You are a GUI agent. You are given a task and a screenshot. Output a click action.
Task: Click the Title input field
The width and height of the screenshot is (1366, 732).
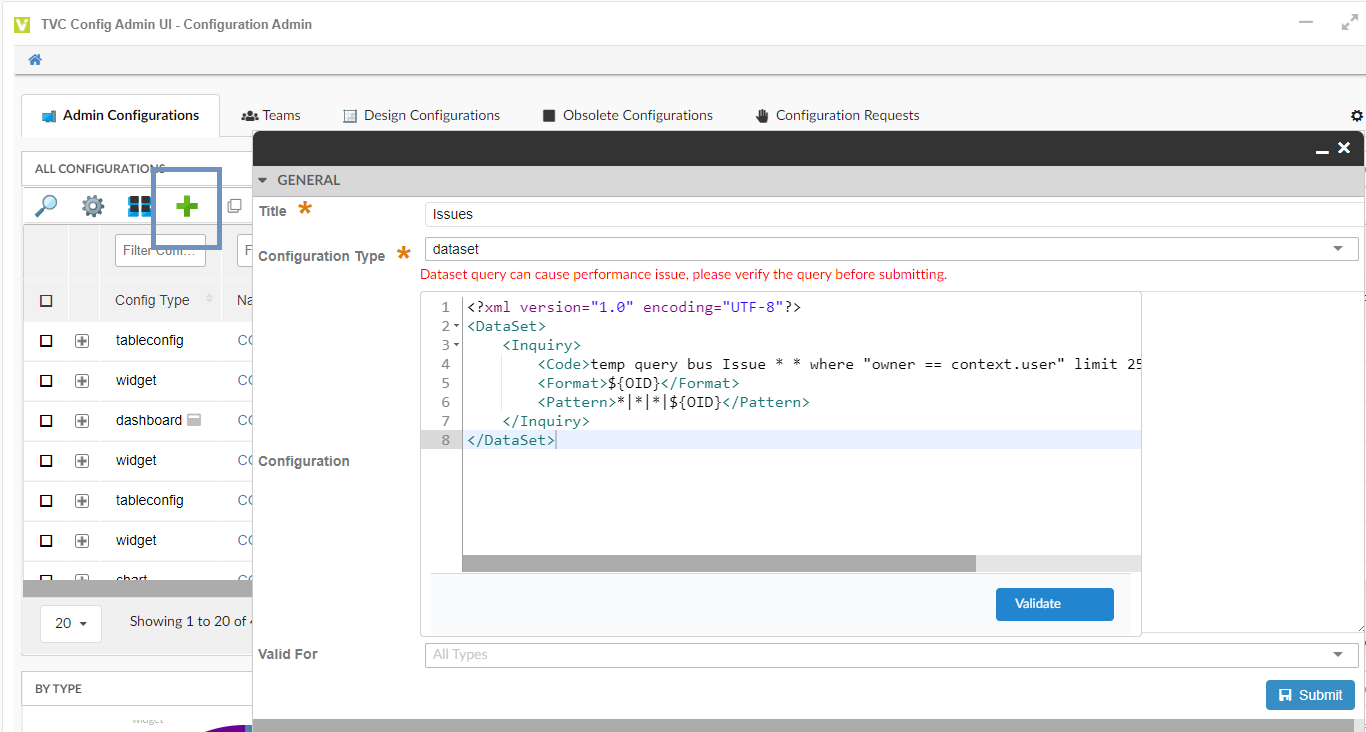click(890, 214)
